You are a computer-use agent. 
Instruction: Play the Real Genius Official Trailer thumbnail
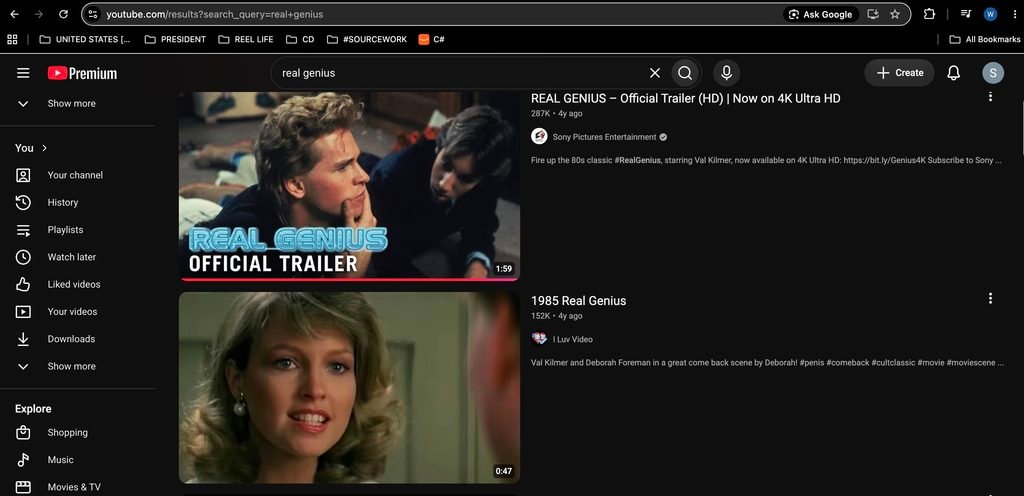click(x=349, y=185)
